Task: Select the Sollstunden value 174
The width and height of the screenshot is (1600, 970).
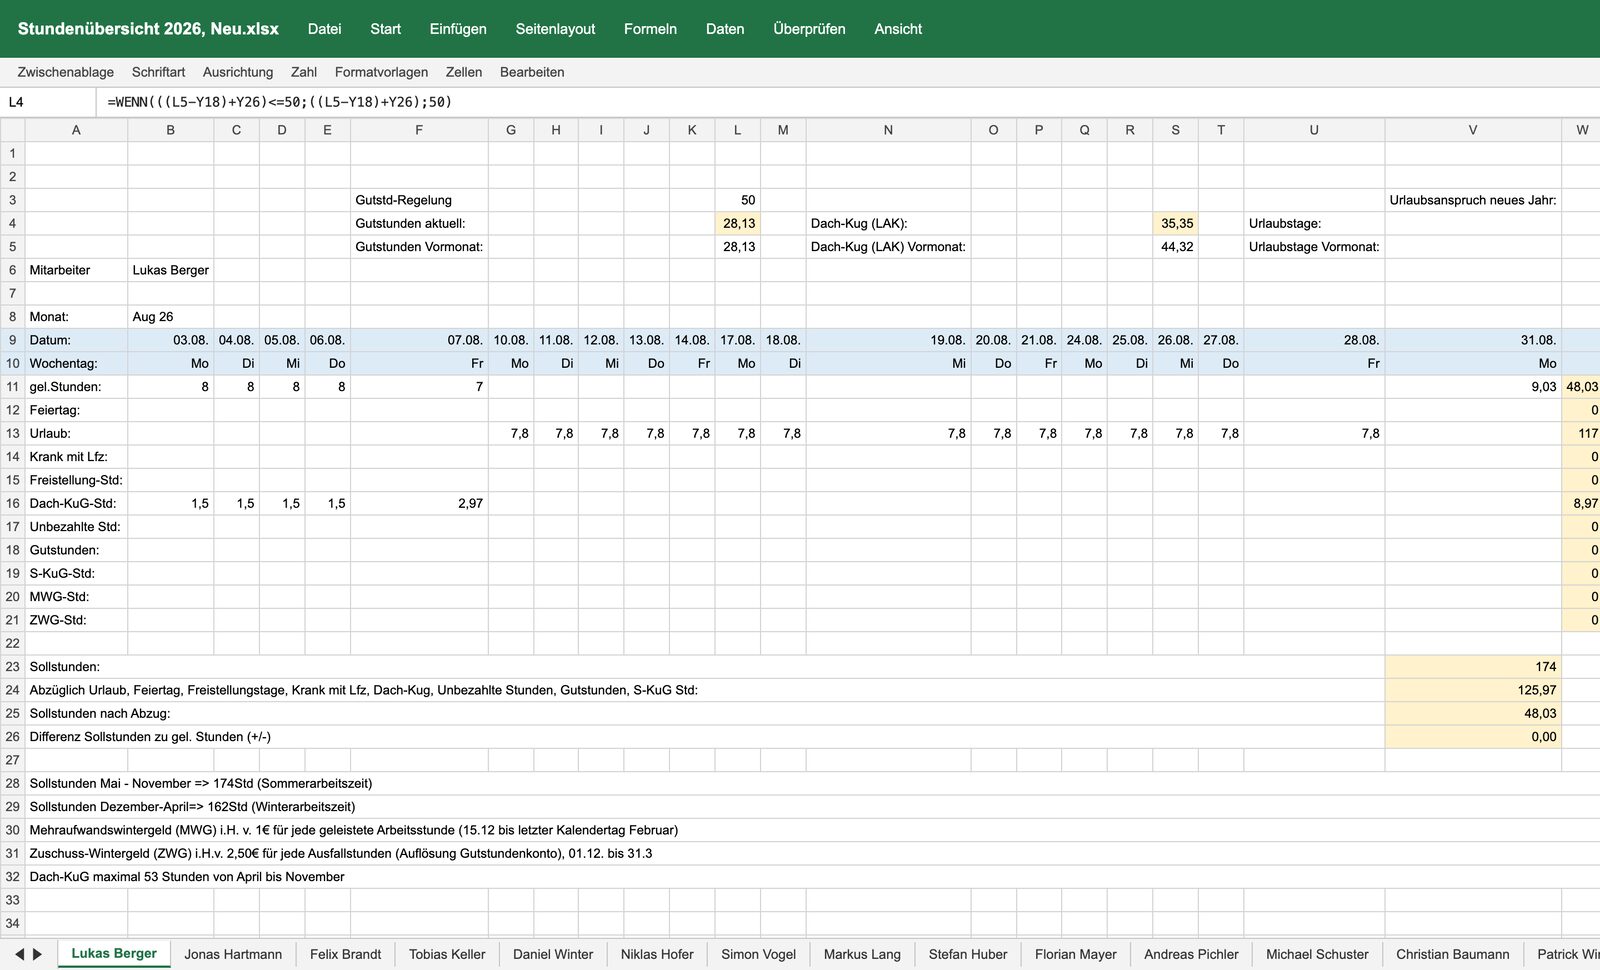Action: [1473, 666]
